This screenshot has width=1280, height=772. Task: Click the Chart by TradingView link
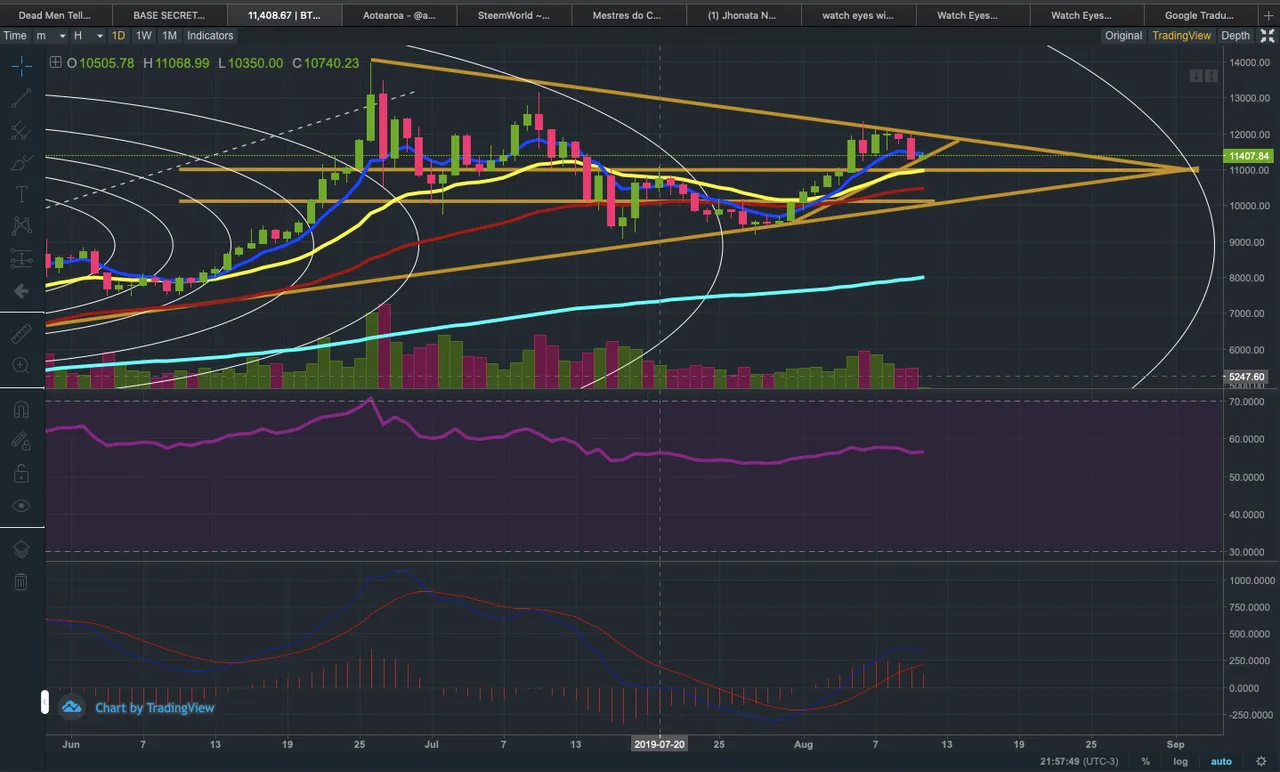coord(155,708)
